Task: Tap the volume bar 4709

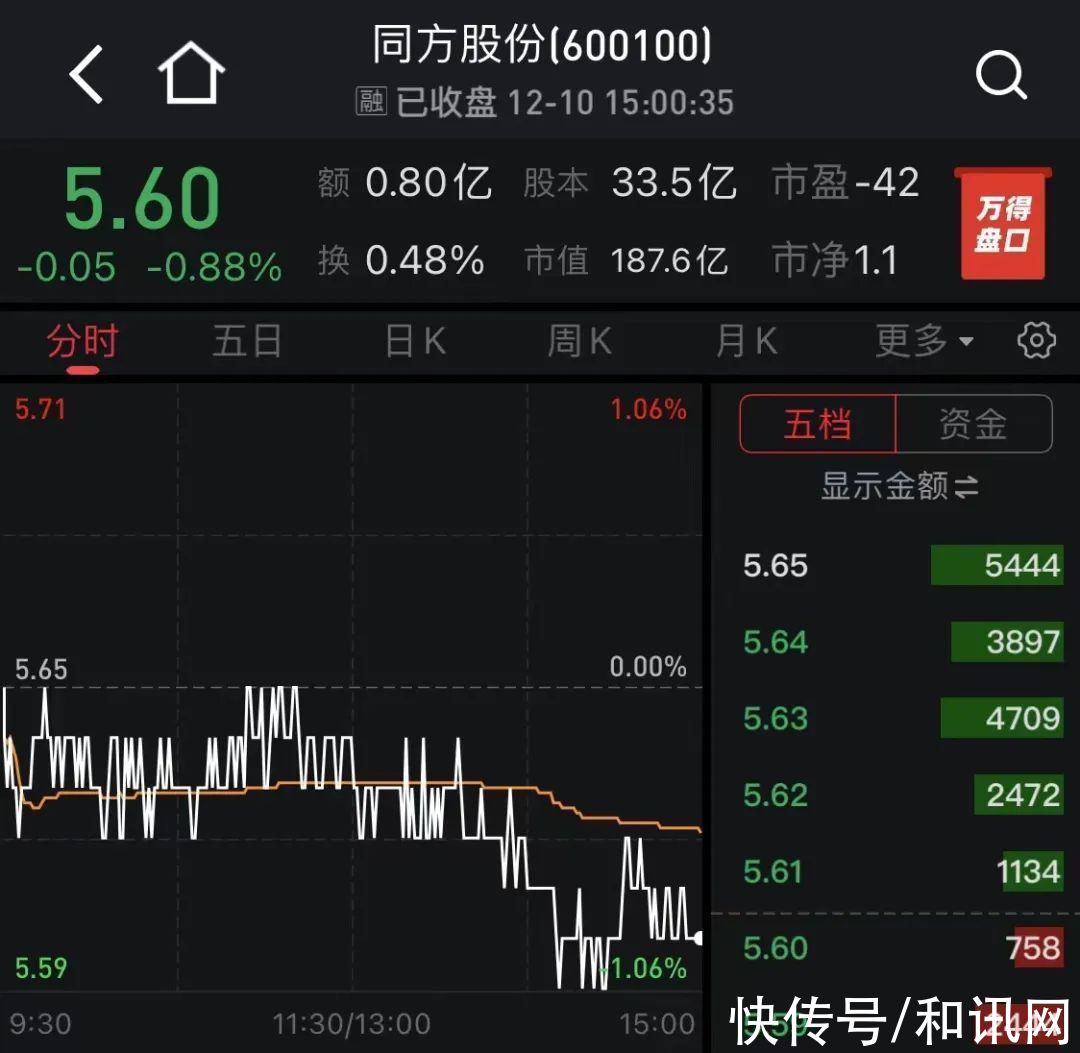Action: coord(1001,718)
